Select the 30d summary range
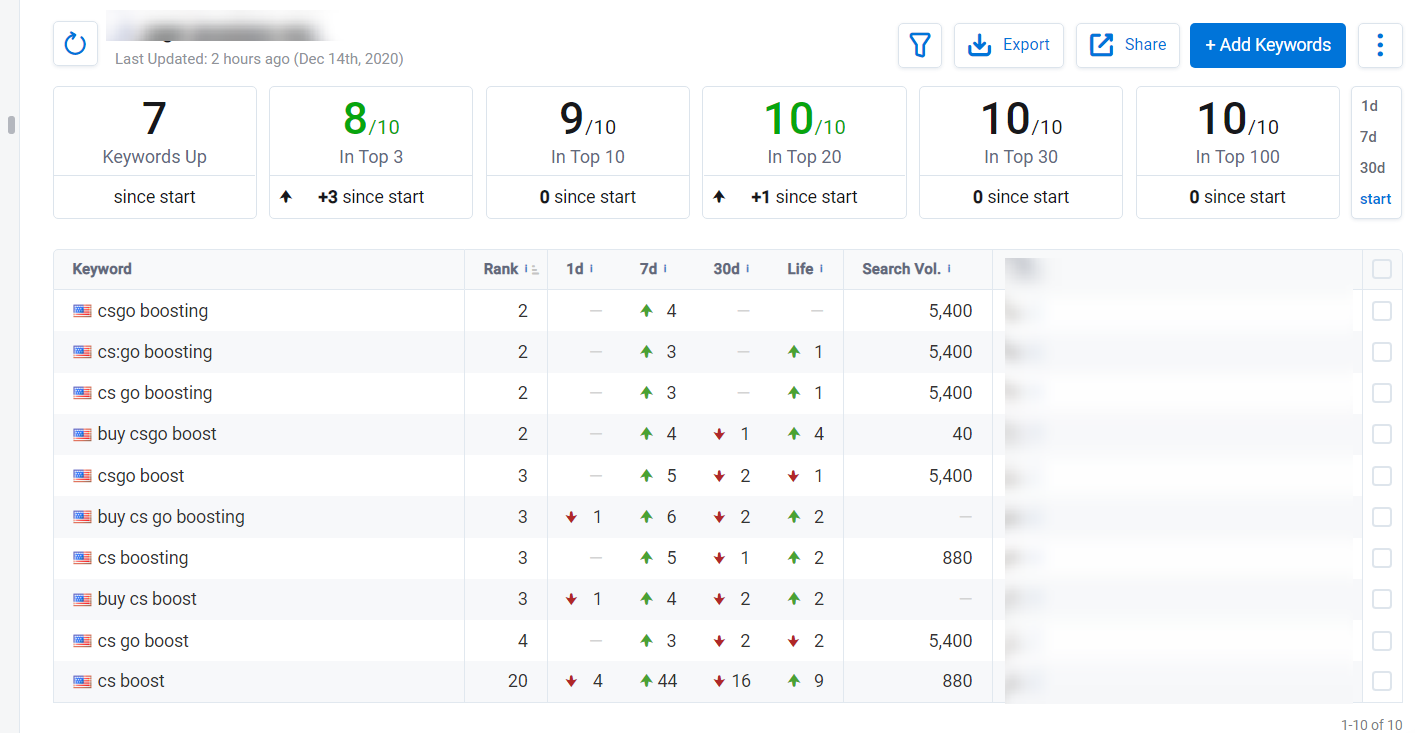The height and width of the screenshot is (733, 1415). pos(1372,168)
